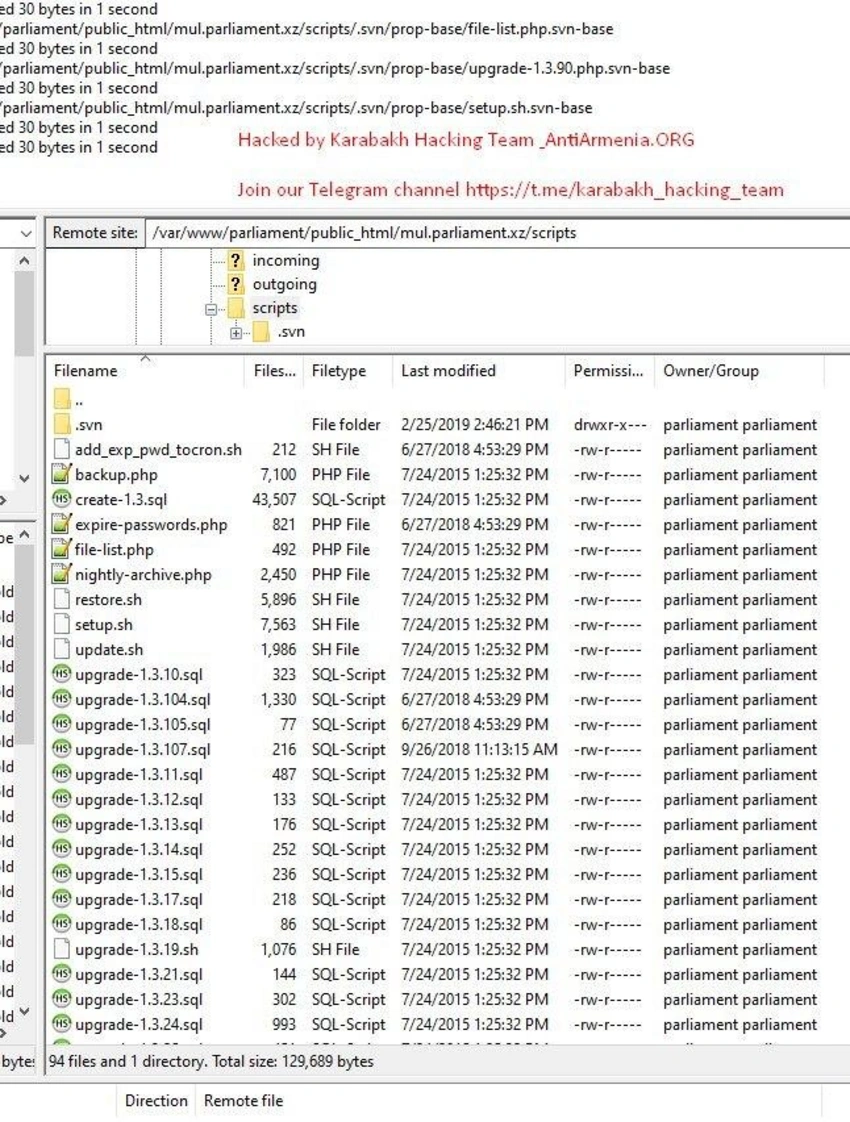Click the setup.sh file icon
This screenshot has height=1122, width=850.
(x=62, y=625)
